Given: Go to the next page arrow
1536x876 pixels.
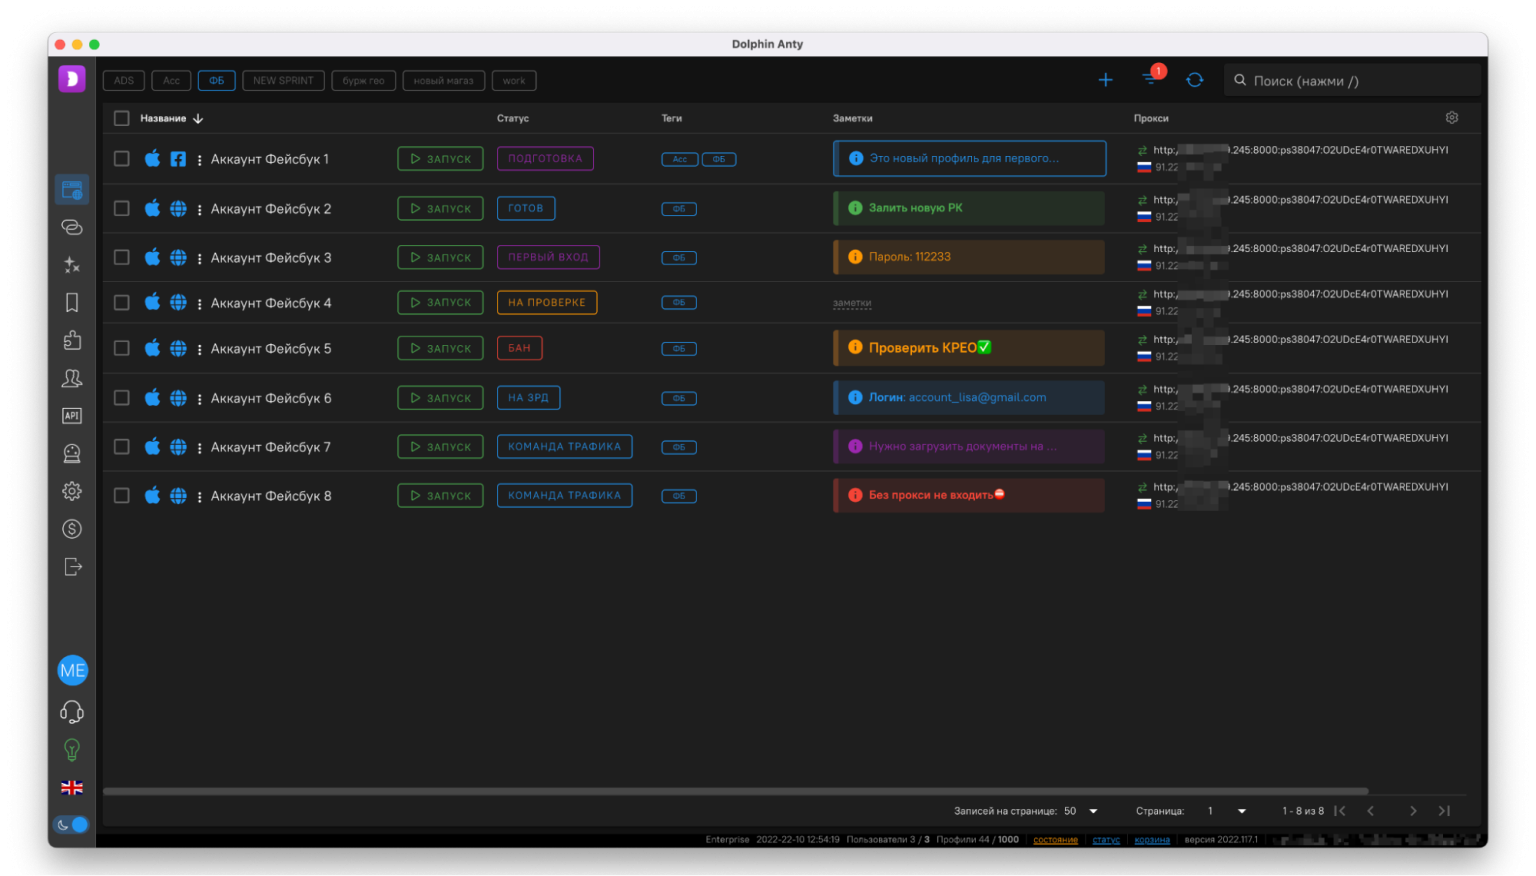Looking at the screenshot, I should coord(1413,811).
